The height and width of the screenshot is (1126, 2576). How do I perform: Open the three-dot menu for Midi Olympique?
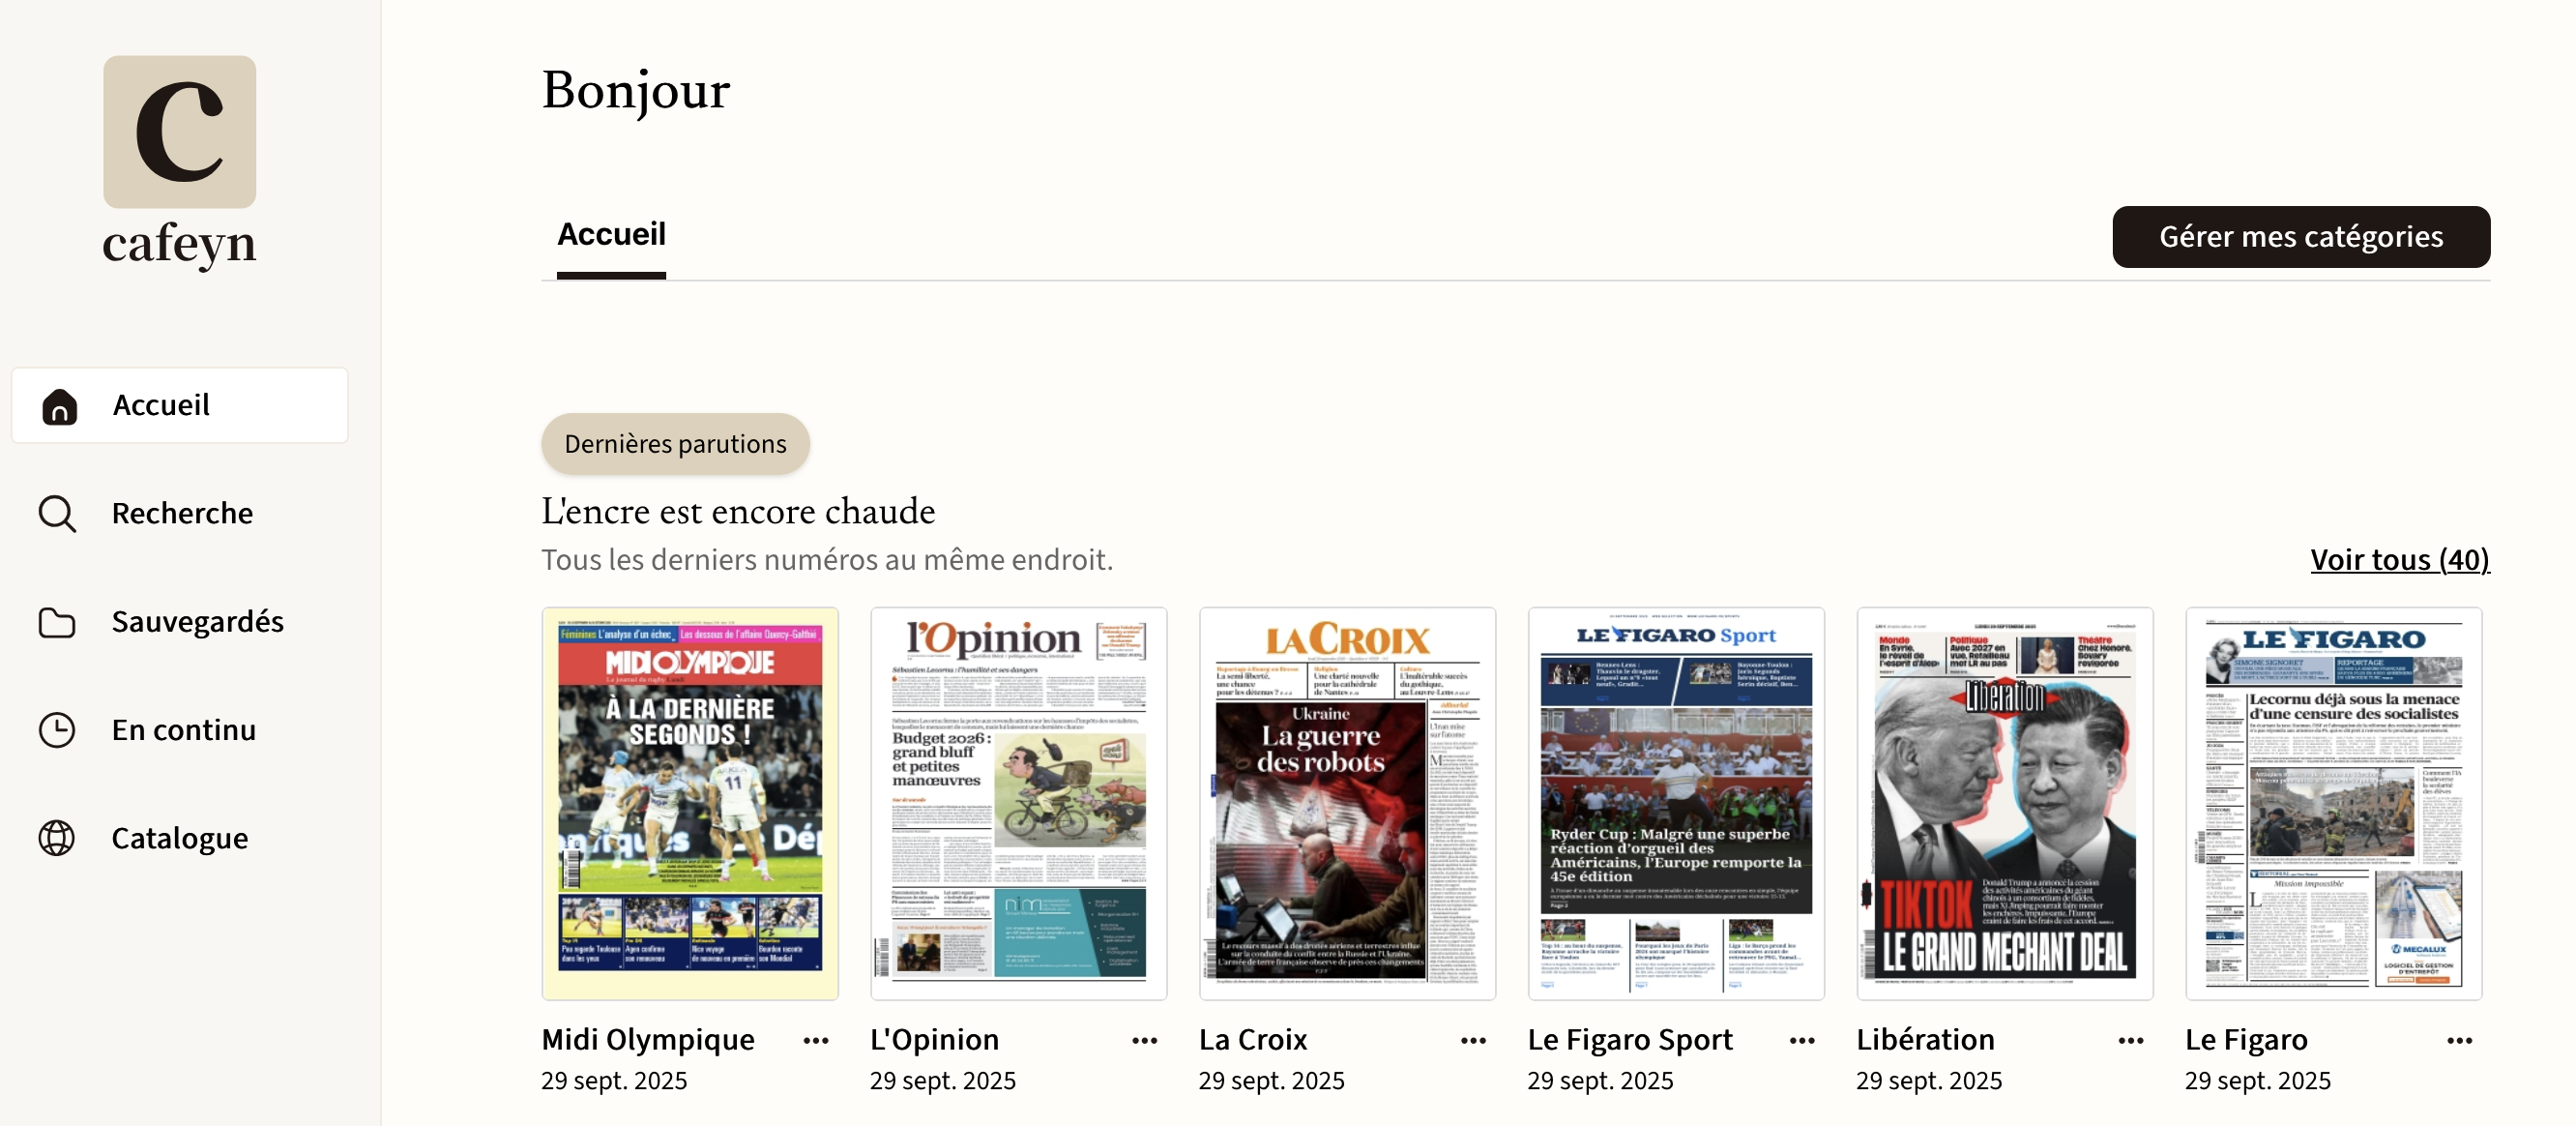click(x=816, y=1041)
